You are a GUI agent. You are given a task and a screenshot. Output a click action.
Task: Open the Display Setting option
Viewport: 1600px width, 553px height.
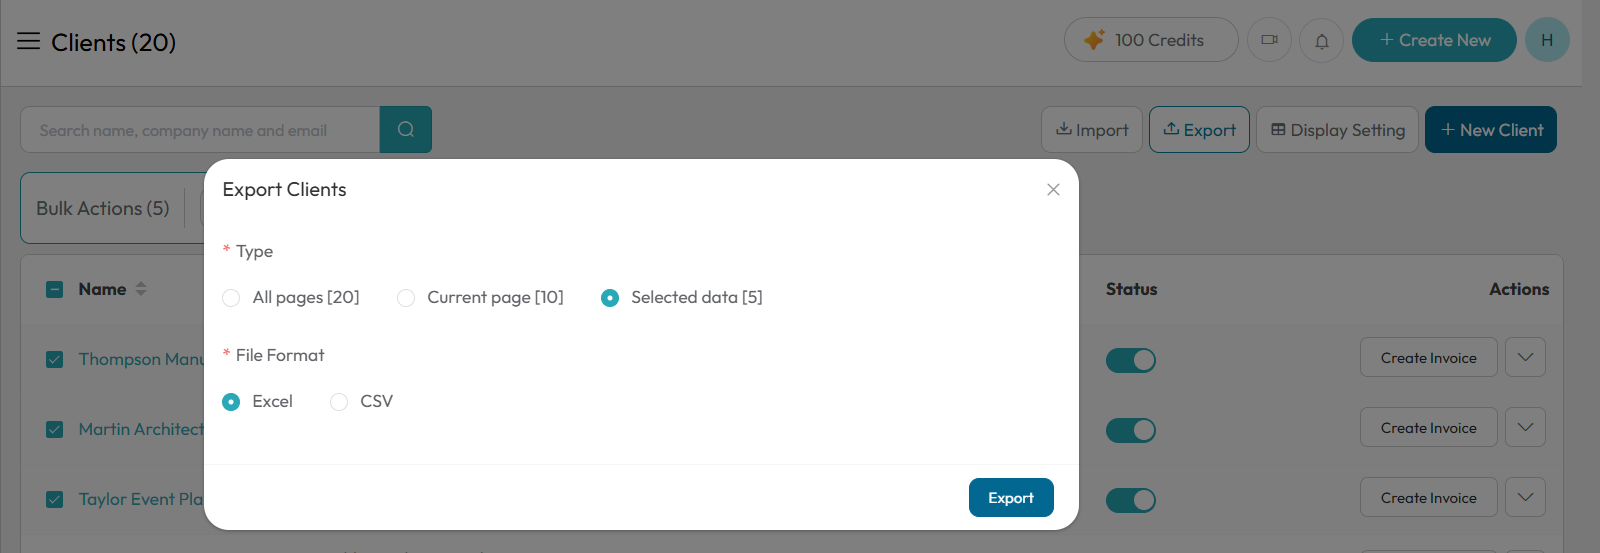tap(1337, 130)
